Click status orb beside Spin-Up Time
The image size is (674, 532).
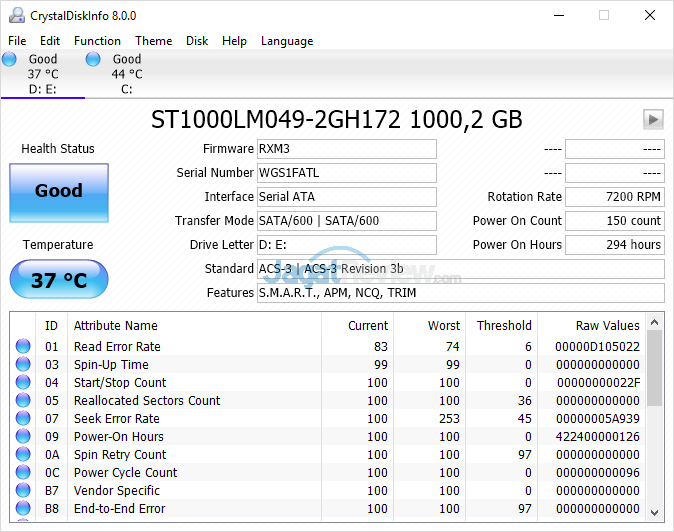point(23,365)
